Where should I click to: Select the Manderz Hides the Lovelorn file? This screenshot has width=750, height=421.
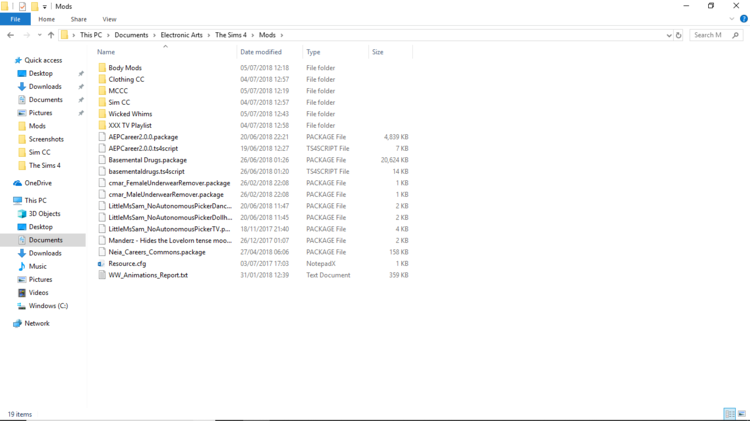[170, 241]
